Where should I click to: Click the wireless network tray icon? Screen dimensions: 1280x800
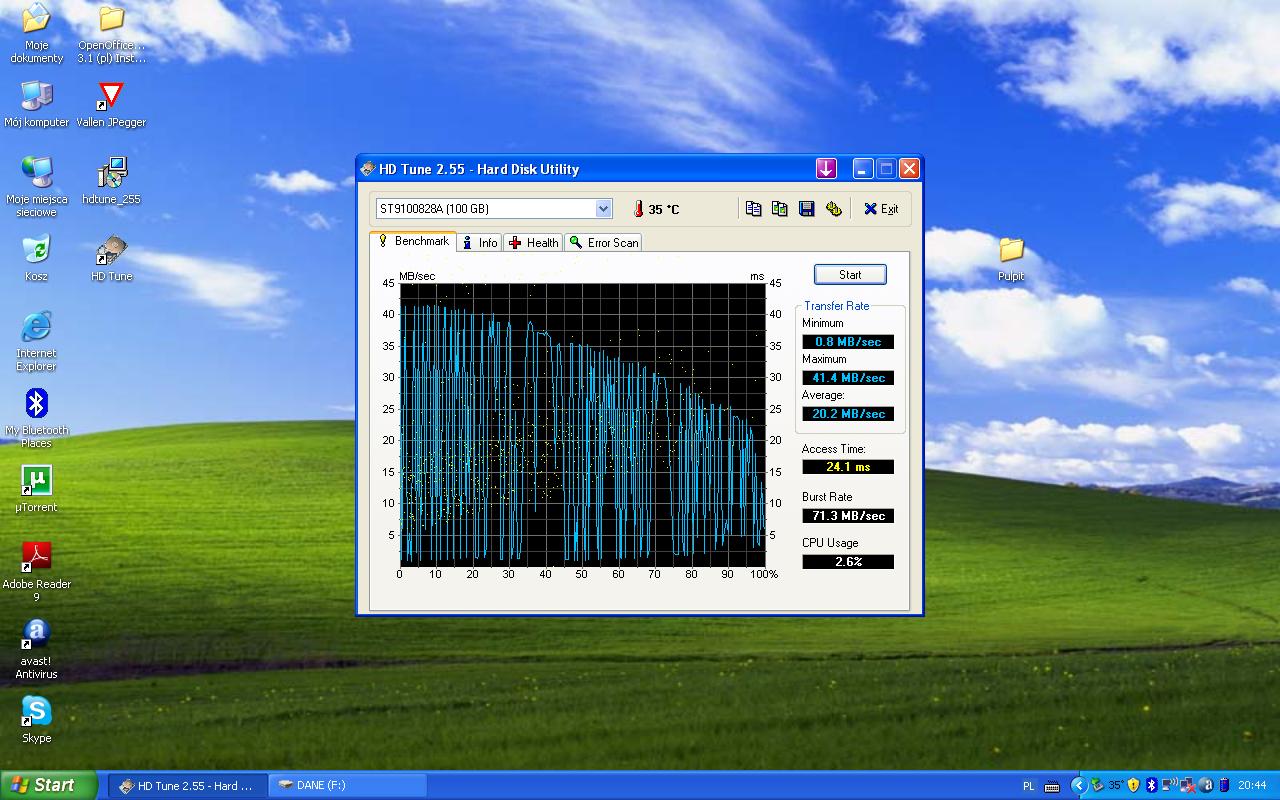1170,785
